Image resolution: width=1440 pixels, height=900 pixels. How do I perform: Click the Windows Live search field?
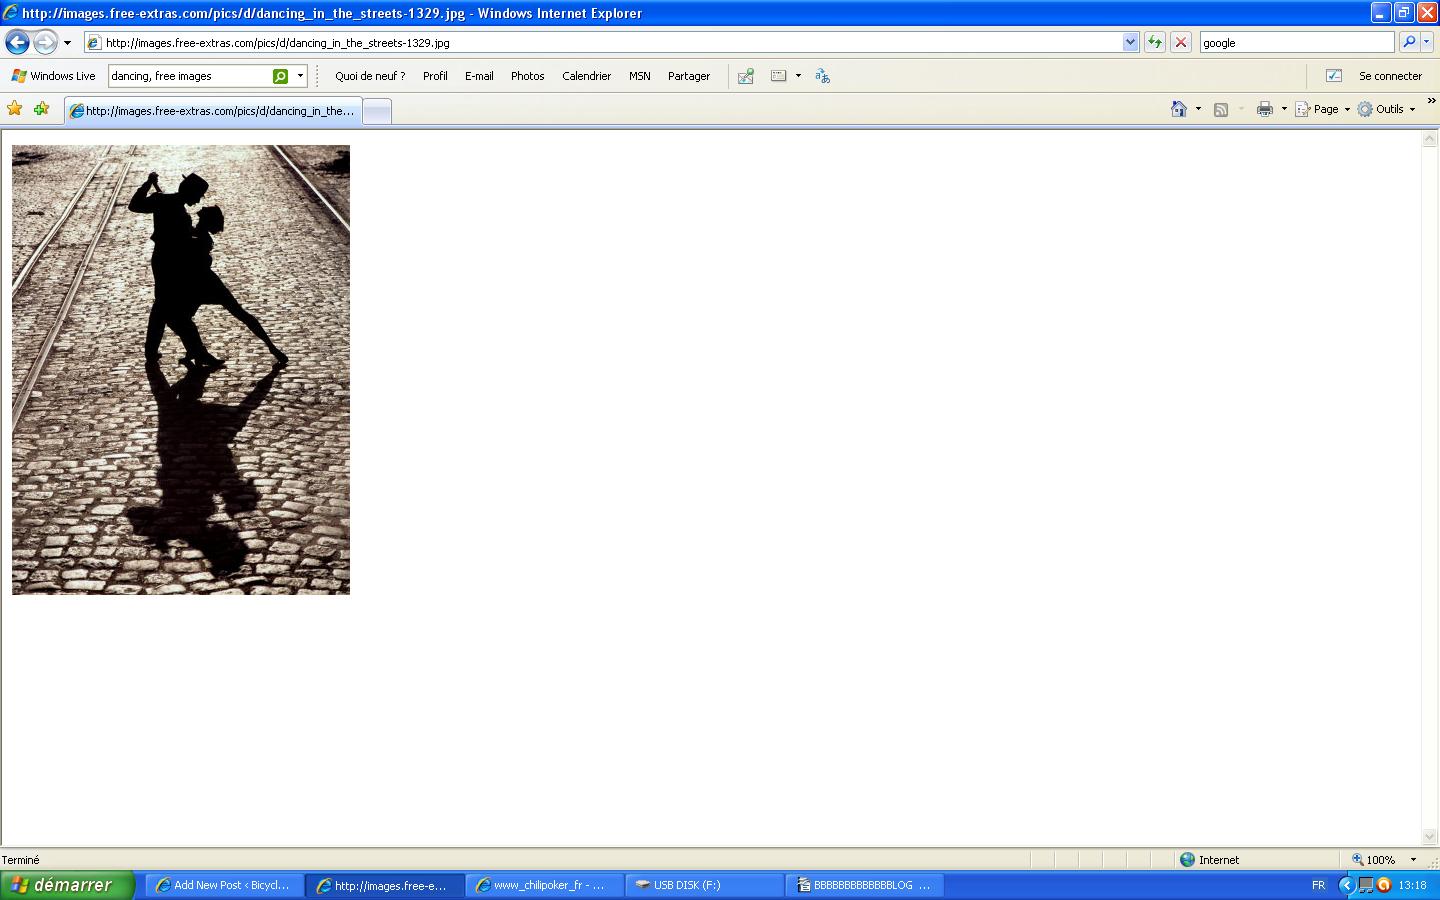click(x=189, y=76)
